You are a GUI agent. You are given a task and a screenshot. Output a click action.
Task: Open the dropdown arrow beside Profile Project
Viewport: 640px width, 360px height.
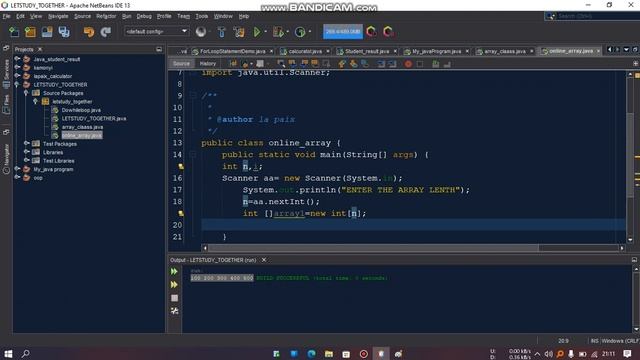coord(310,32)
